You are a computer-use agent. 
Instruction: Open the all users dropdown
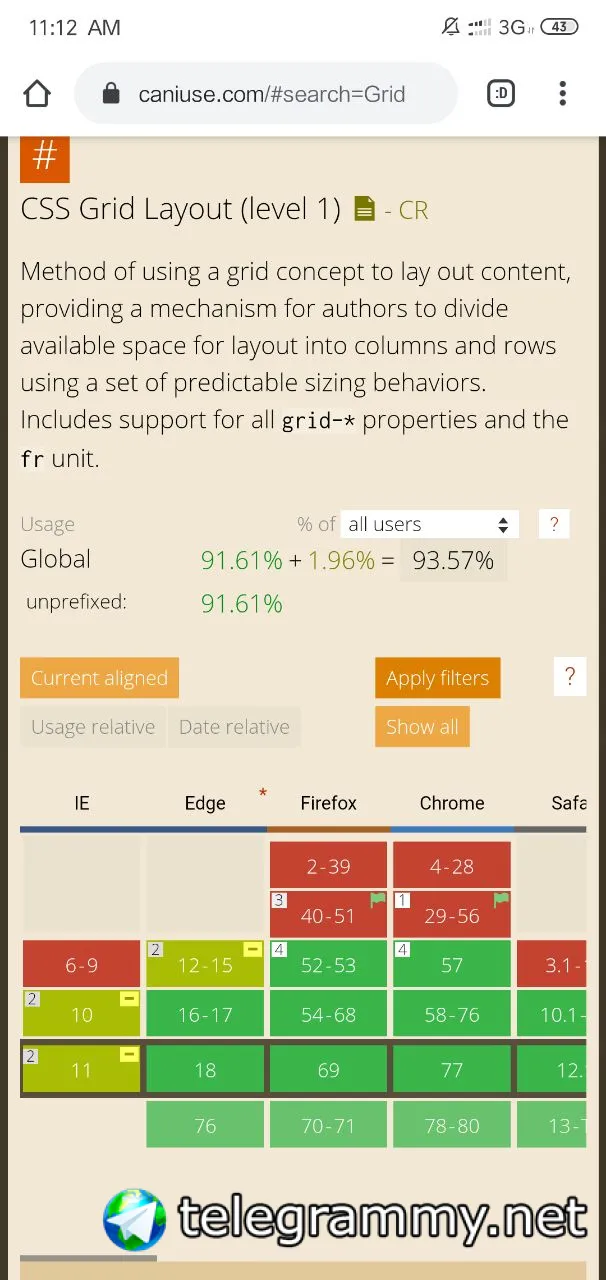click(430, 524)
